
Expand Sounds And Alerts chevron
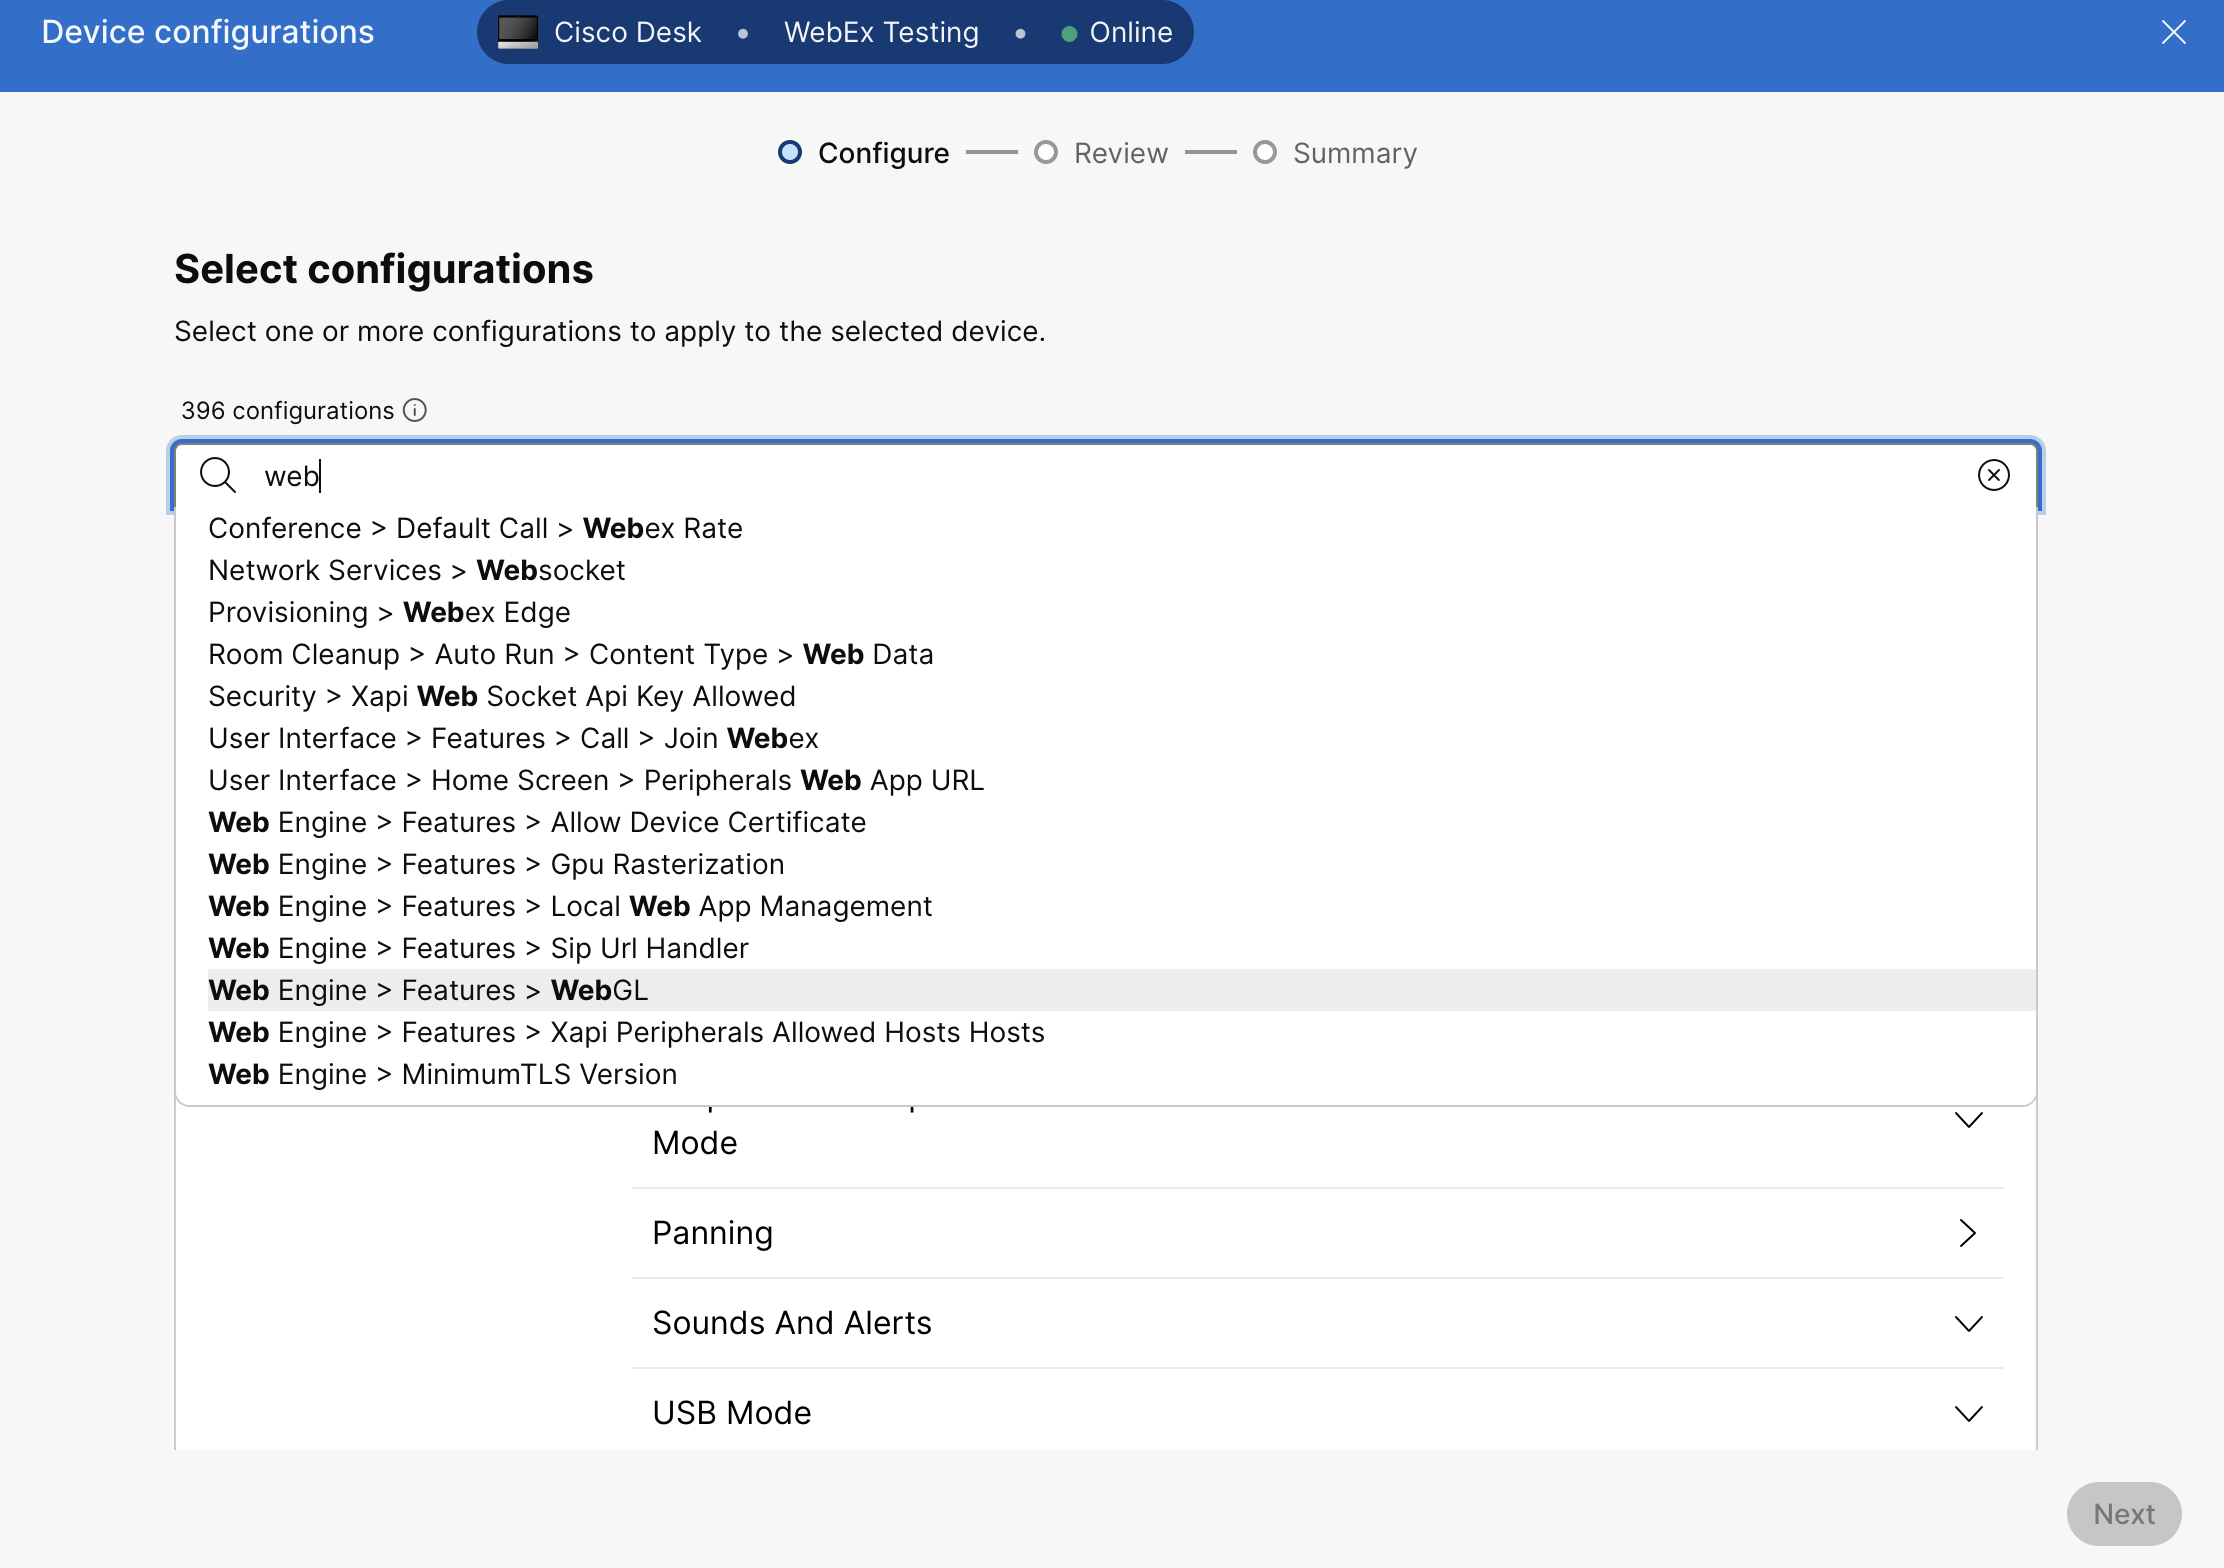tap(1968, 1324)
